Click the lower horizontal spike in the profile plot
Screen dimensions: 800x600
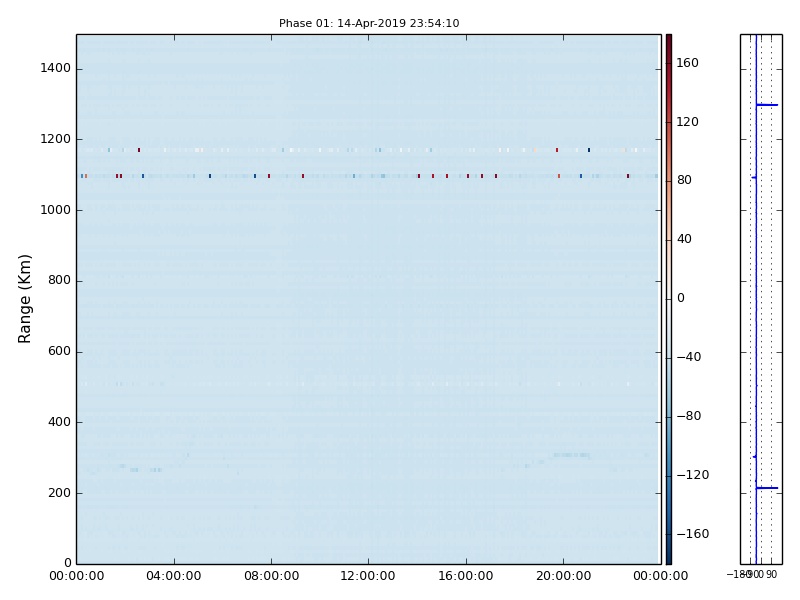pos(767,488)
